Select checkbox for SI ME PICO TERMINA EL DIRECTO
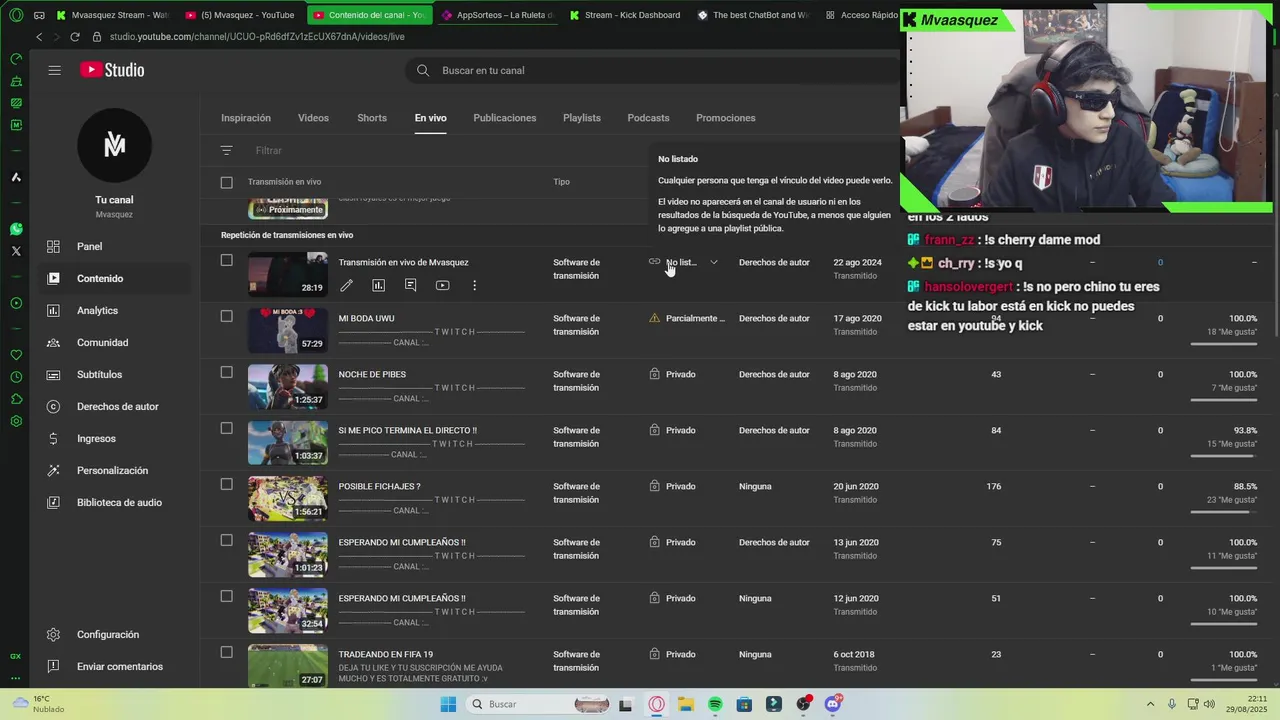The width and height of the screenshot is (1280, 720). pyautogui.click(x=226, y=428)
